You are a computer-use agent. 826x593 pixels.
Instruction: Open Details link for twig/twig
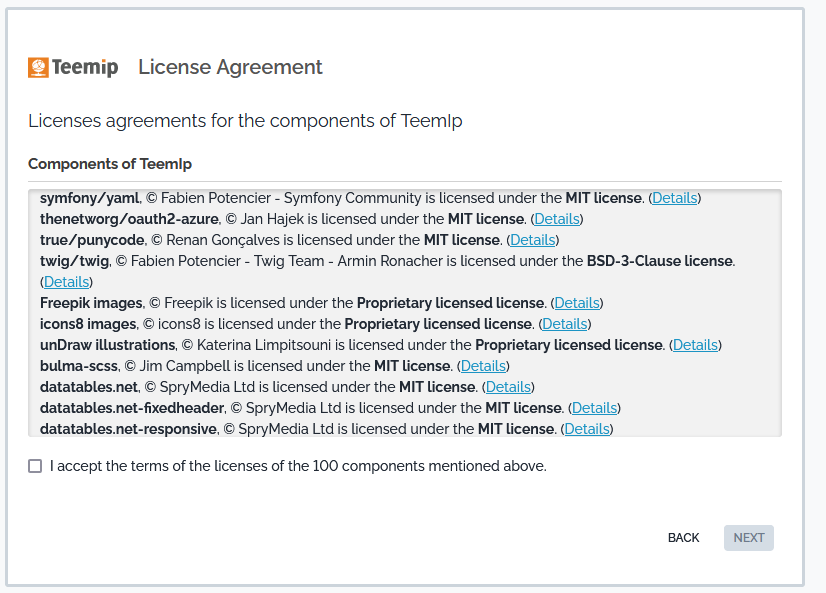coord(67,282)
